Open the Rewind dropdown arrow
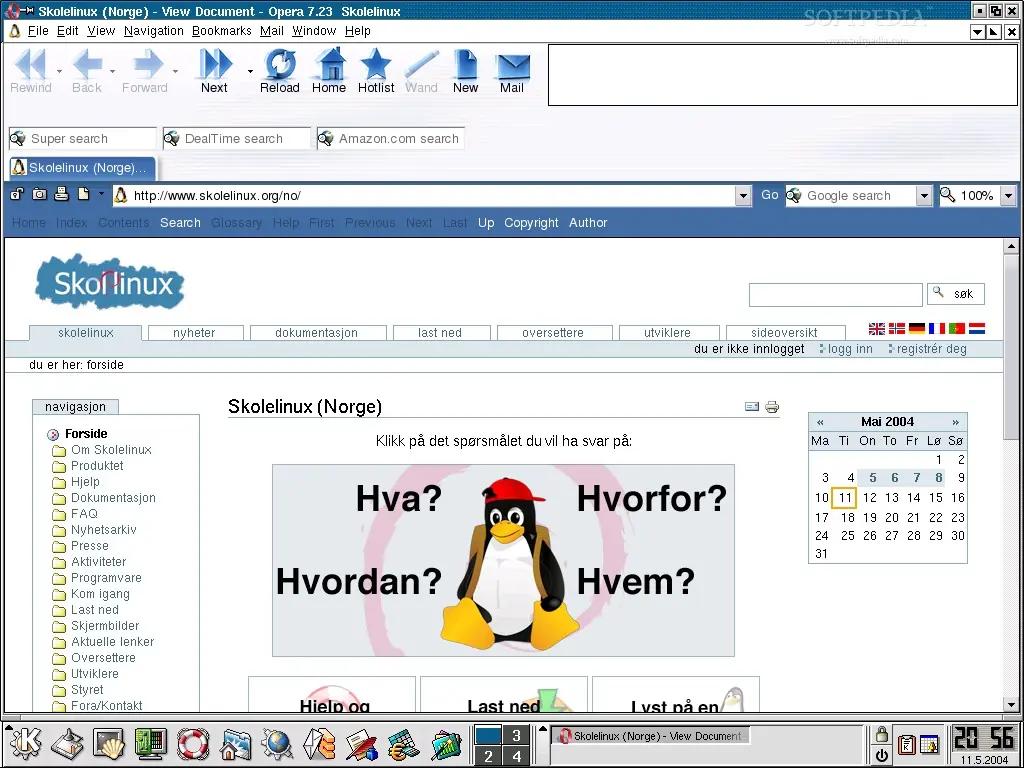Viewport: 1024px width, 768px height. (59, 71)
